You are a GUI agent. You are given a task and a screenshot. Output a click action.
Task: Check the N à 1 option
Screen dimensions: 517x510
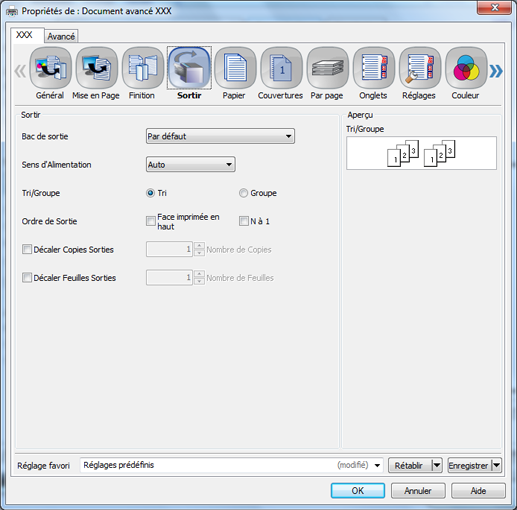244,221
